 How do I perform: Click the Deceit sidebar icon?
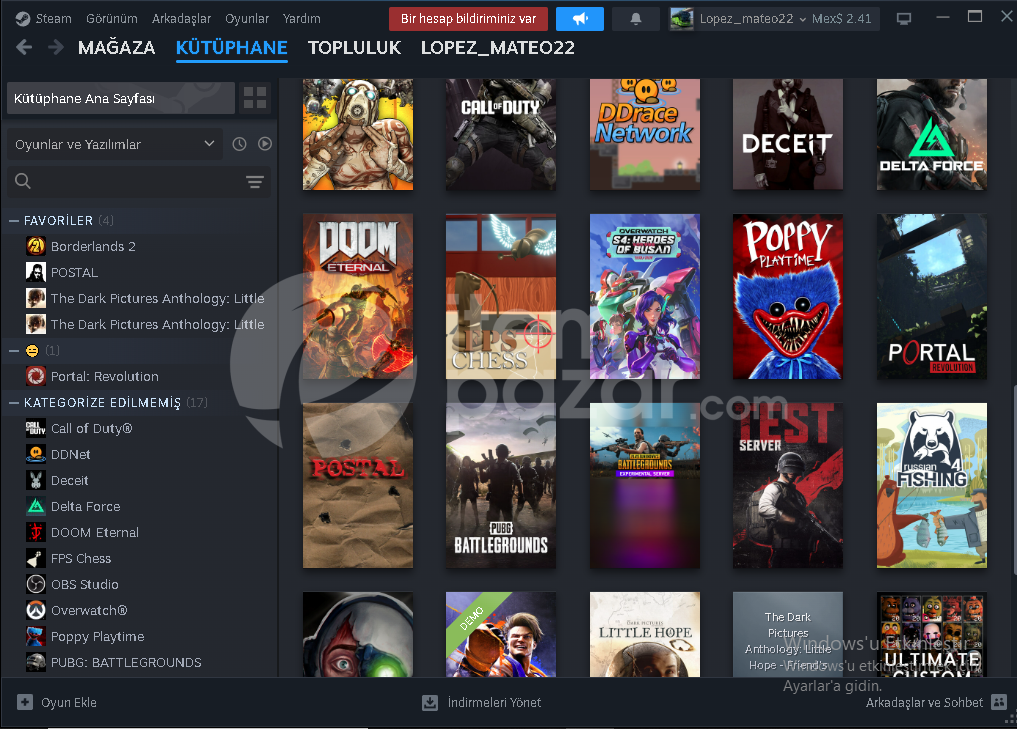pos(36,480)
